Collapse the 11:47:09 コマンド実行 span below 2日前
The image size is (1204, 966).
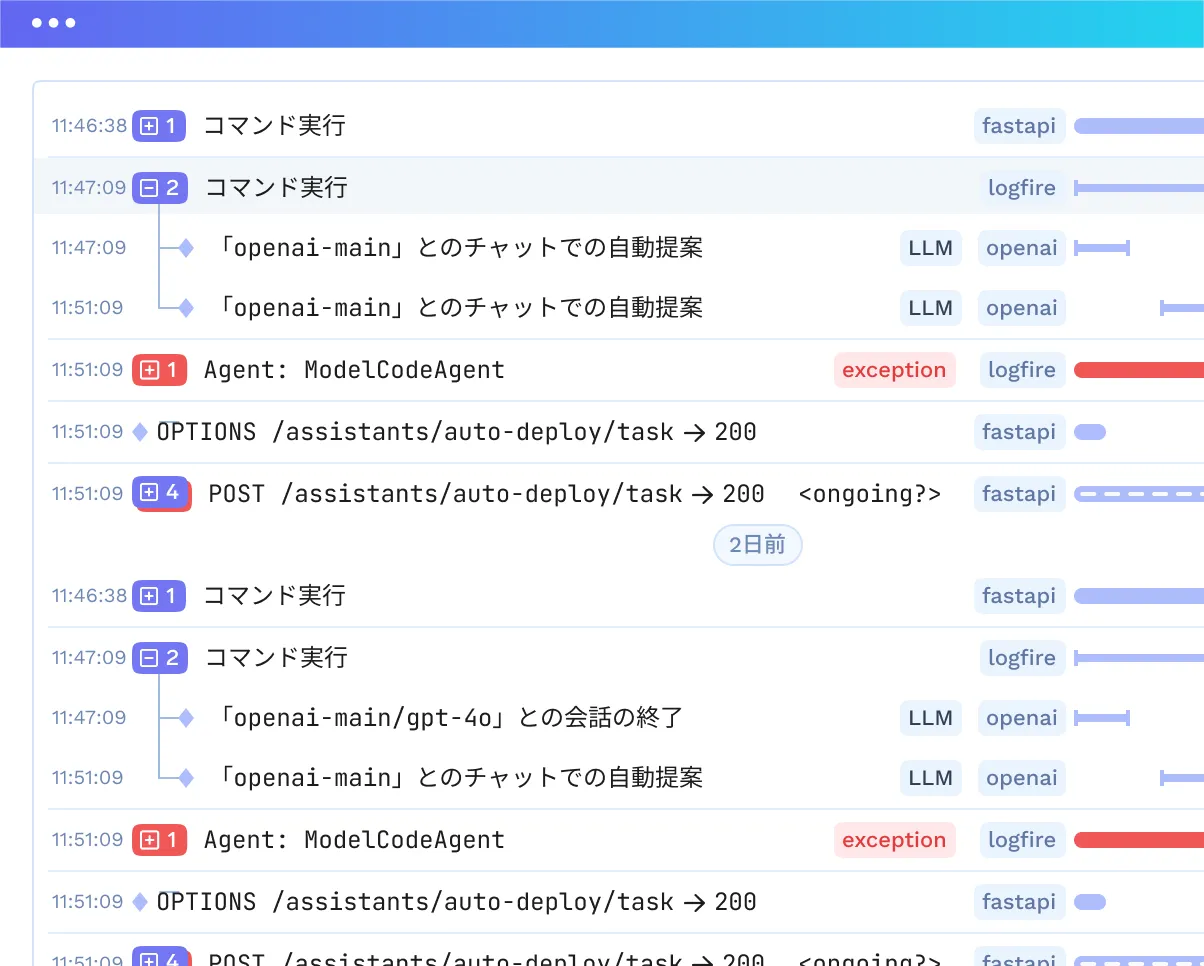pyautogui.click(x=160, y=657)
